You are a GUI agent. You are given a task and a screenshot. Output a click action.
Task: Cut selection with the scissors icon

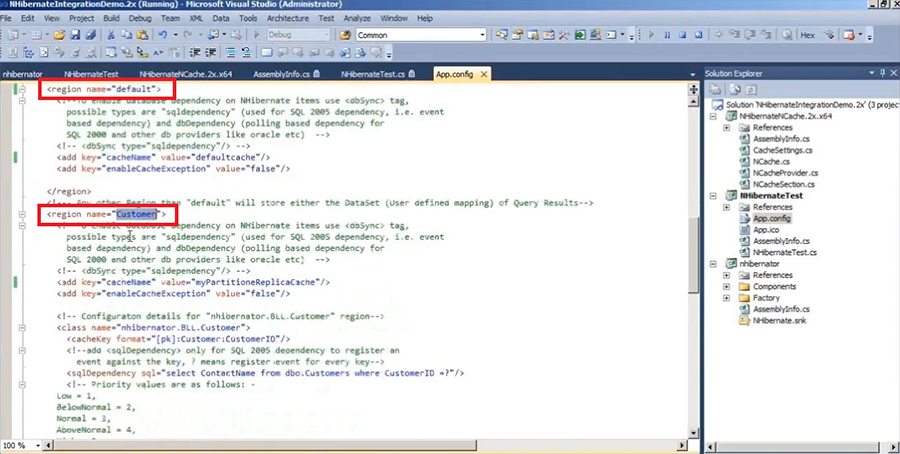111,35
